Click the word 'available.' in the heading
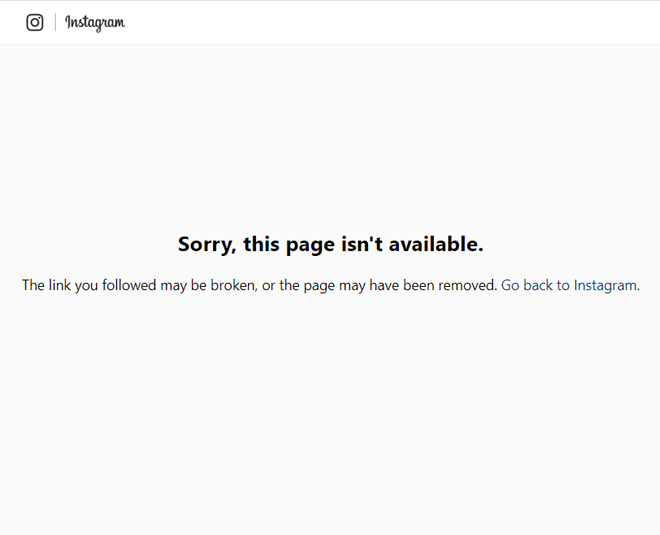The width and height of the screenshot is (660, 535). coord(436,244)
